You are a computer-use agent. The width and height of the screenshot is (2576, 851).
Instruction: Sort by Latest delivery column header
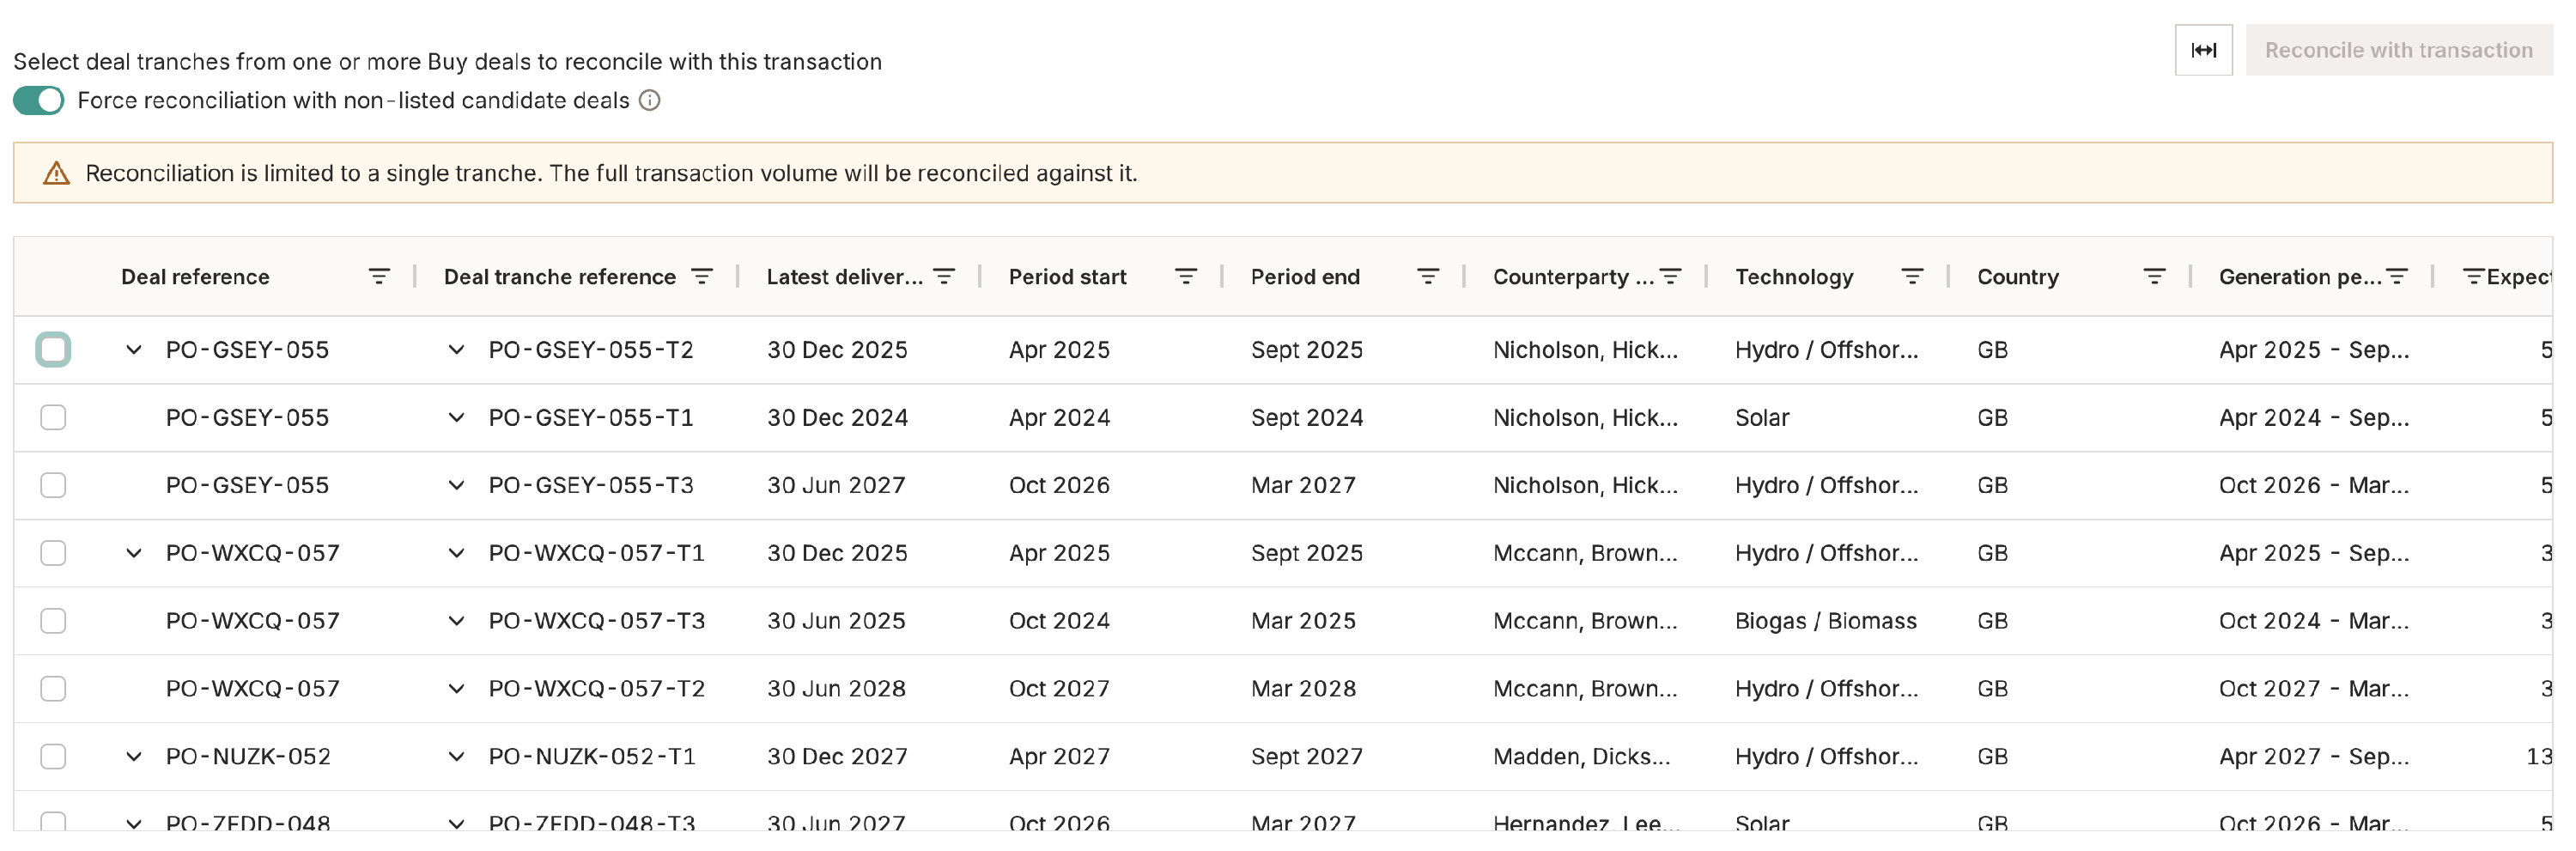pyautogui.click(x=844, y=277)
